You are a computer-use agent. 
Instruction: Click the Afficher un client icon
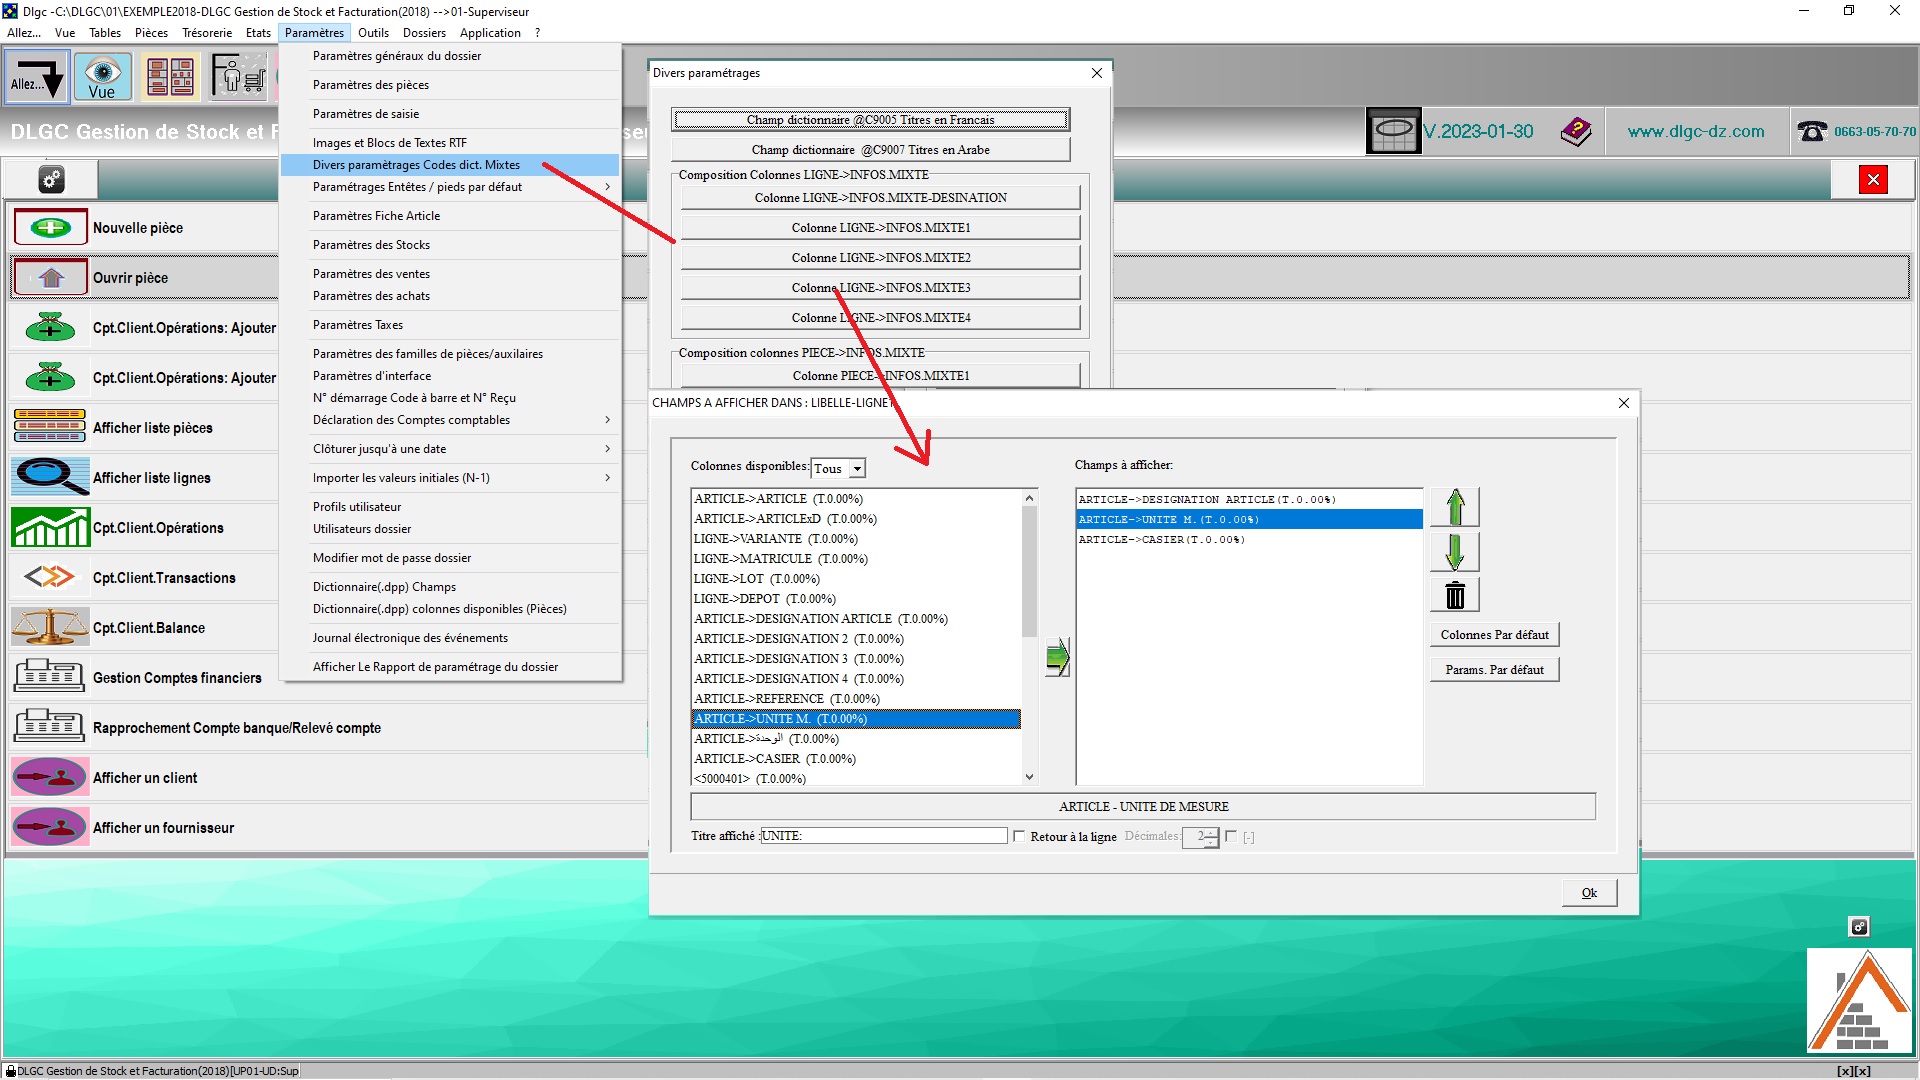point(50,777)
